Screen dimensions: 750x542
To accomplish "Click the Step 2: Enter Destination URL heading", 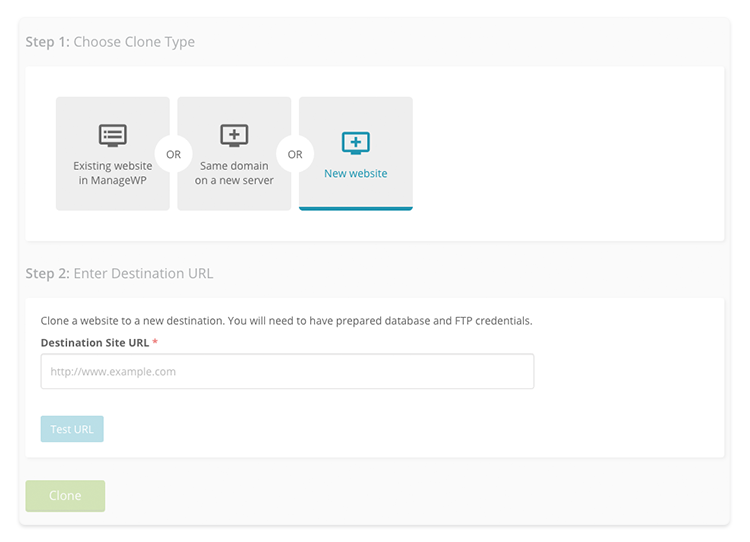I will [x=119, y=273].
